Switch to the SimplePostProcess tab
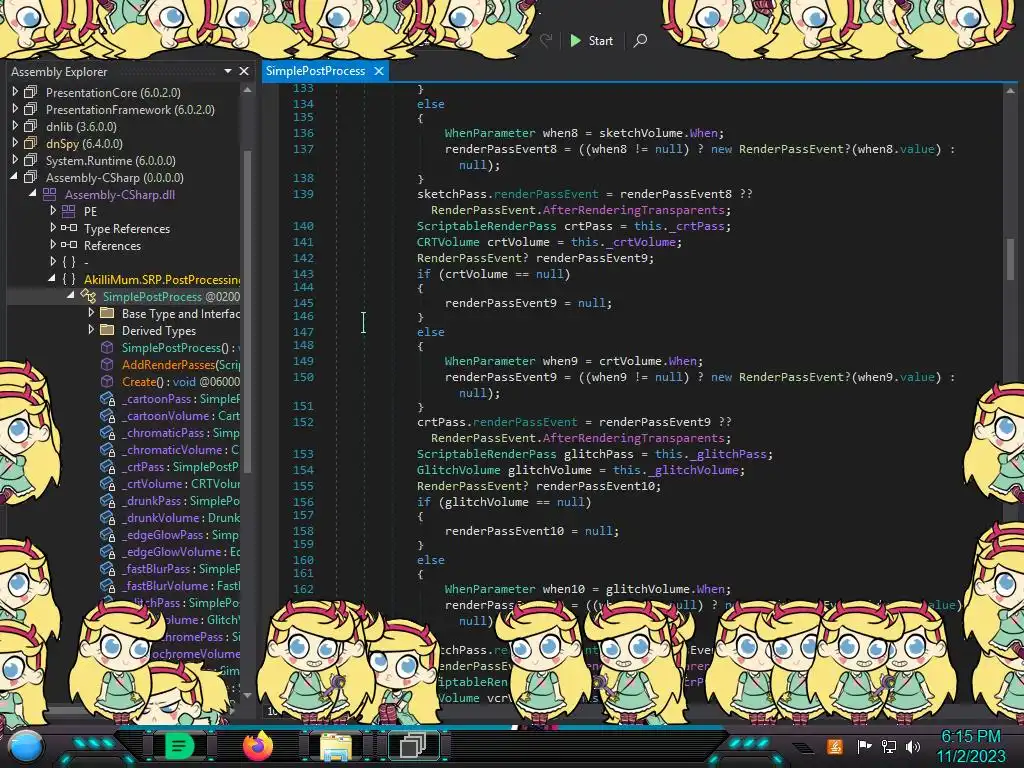This screenshot has width=1024, height=768. [315, 71]
